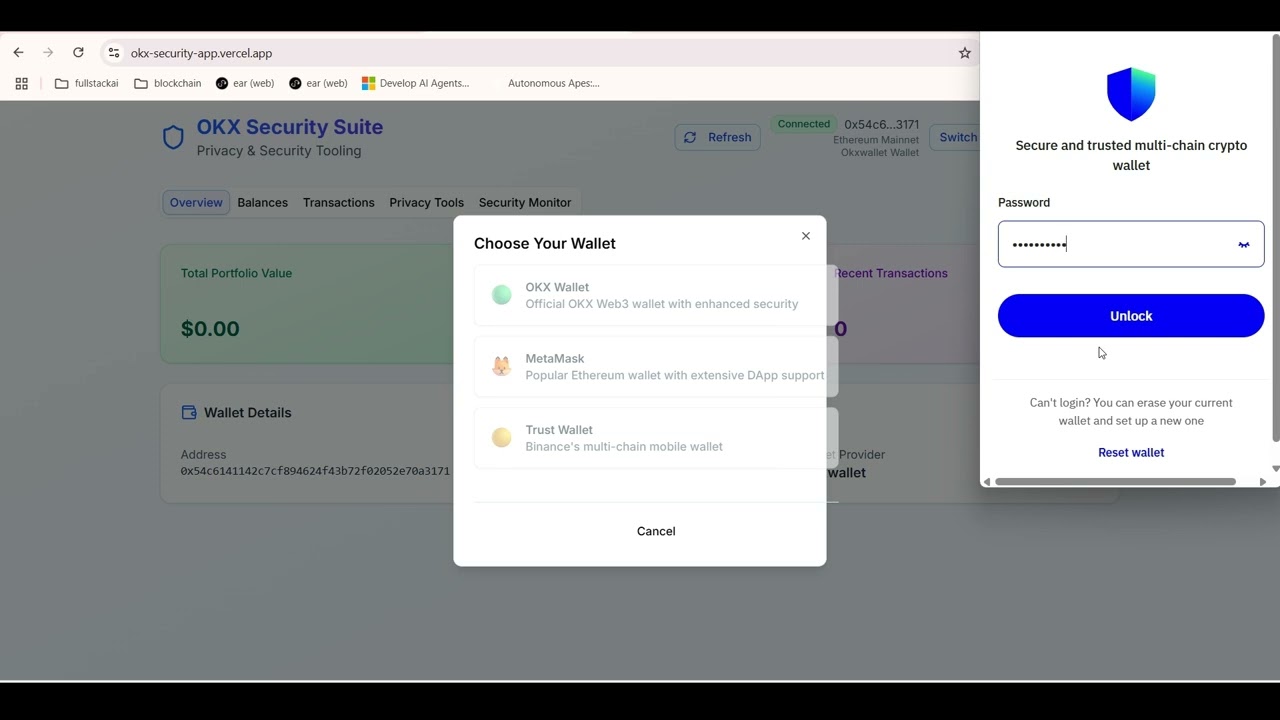
Task: Switch to the Overview tab
Action: (196, 203)
